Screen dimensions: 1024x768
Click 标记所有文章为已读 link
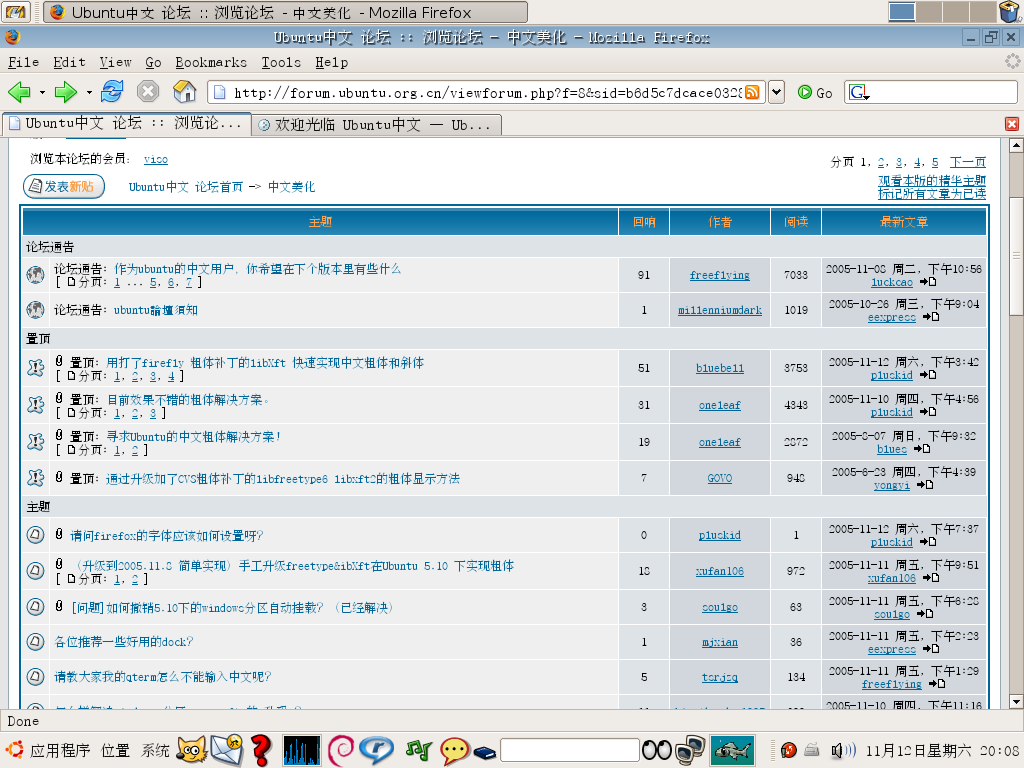(x=932, y=194)
